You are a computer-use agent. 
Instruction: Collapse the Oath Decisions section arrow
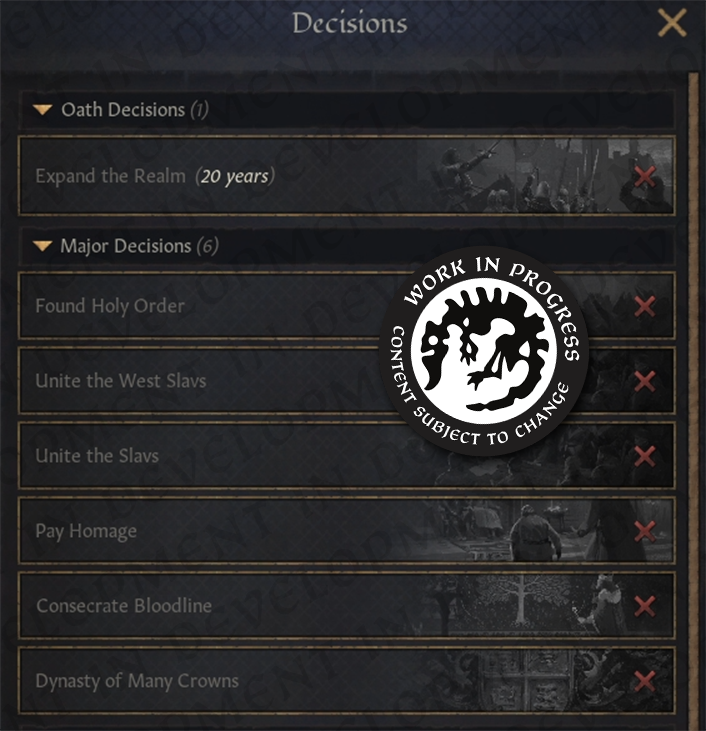tap(42, 110)
